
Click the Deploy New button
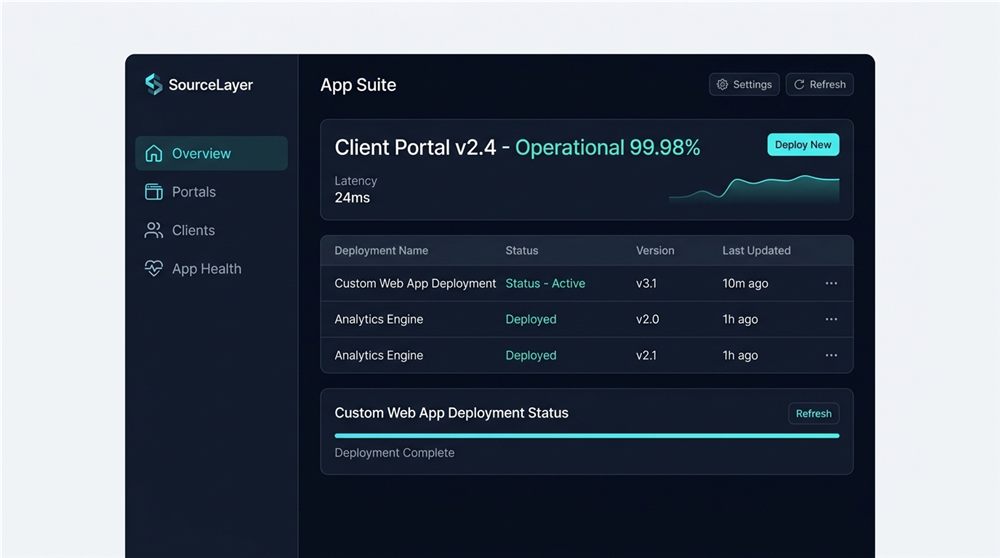[x=803, y=145]
